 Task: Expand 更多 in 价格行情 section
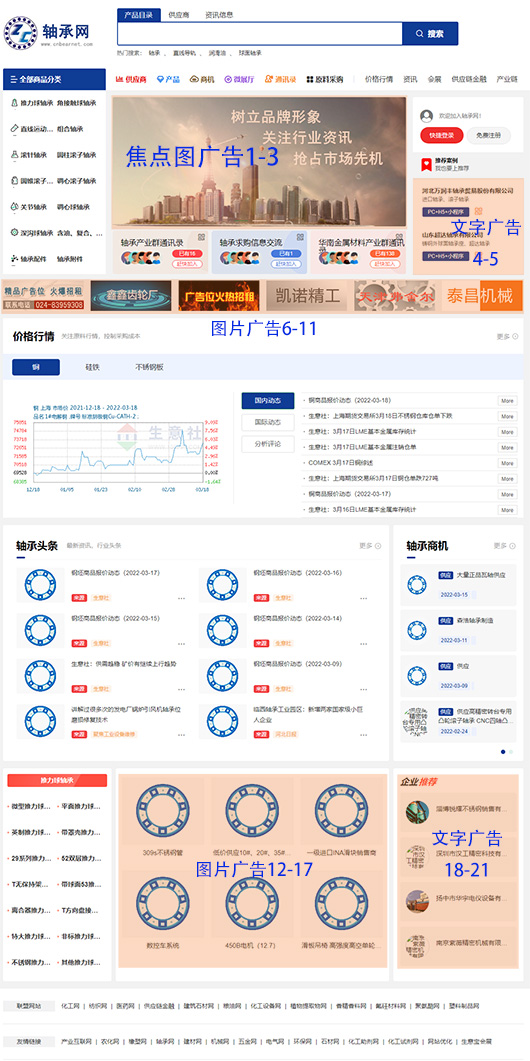click(506, 336)
